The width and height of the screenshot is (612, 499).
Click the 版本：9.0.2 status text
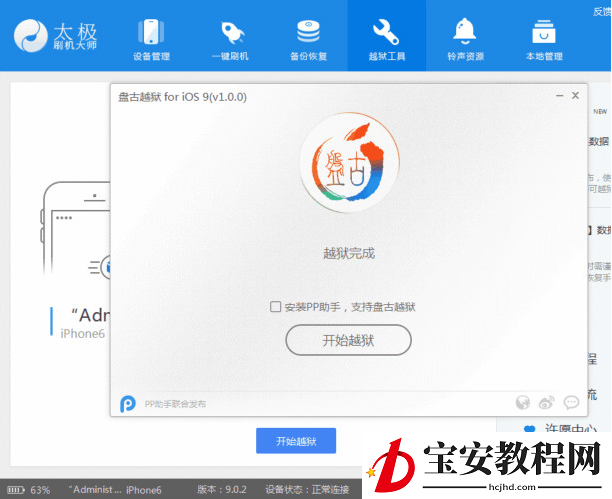point(222,489)
